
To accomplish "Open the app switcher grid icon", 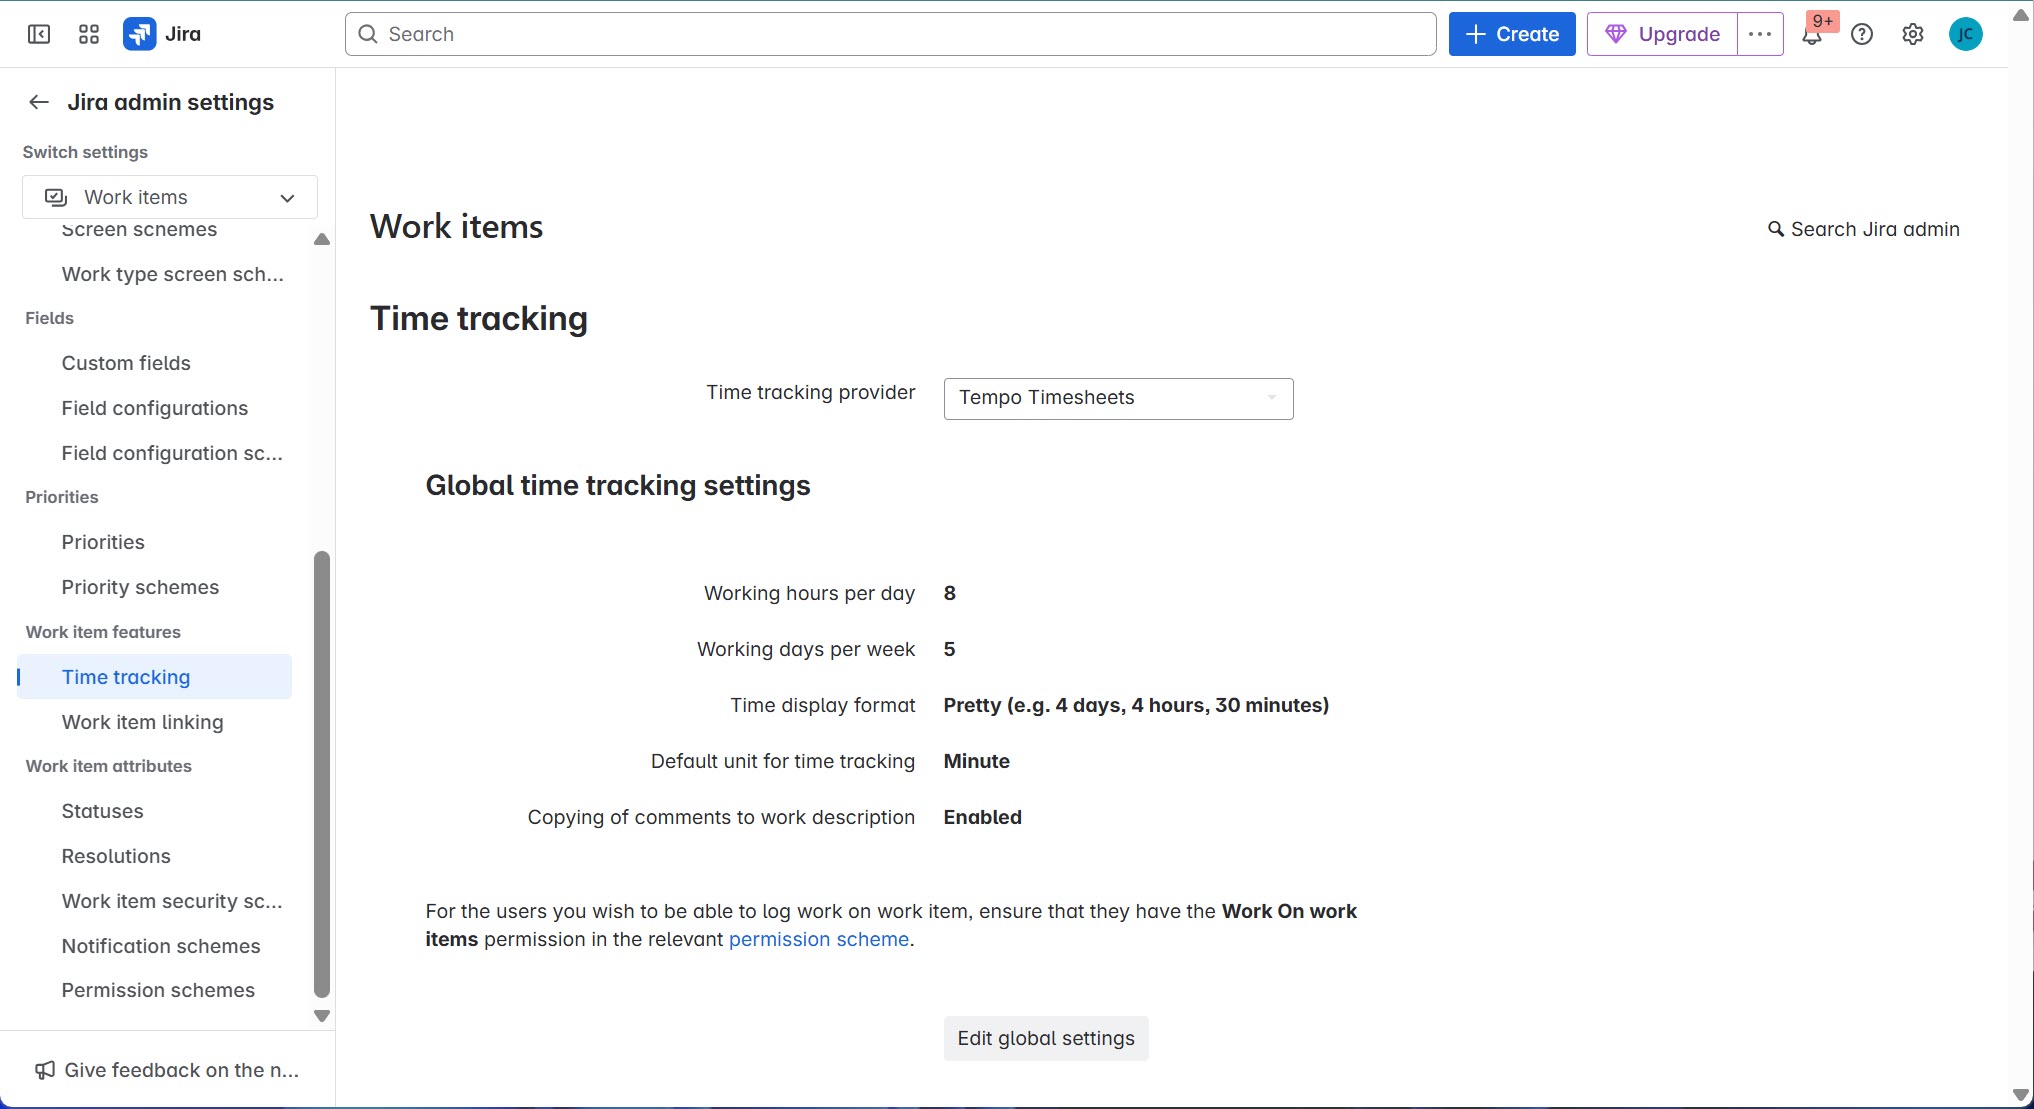I will pos(88,33).
